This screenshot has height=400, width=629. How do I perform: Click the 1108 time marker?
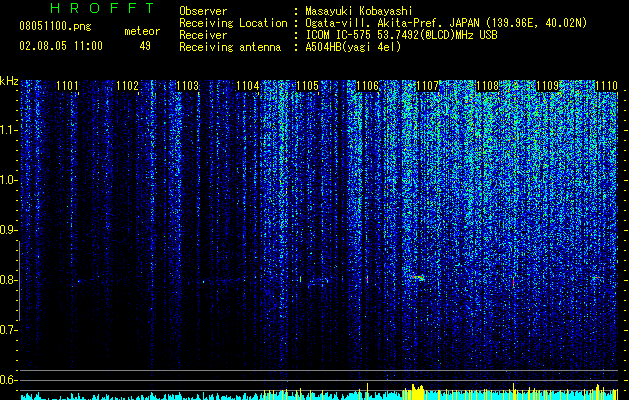click(487, 85)
